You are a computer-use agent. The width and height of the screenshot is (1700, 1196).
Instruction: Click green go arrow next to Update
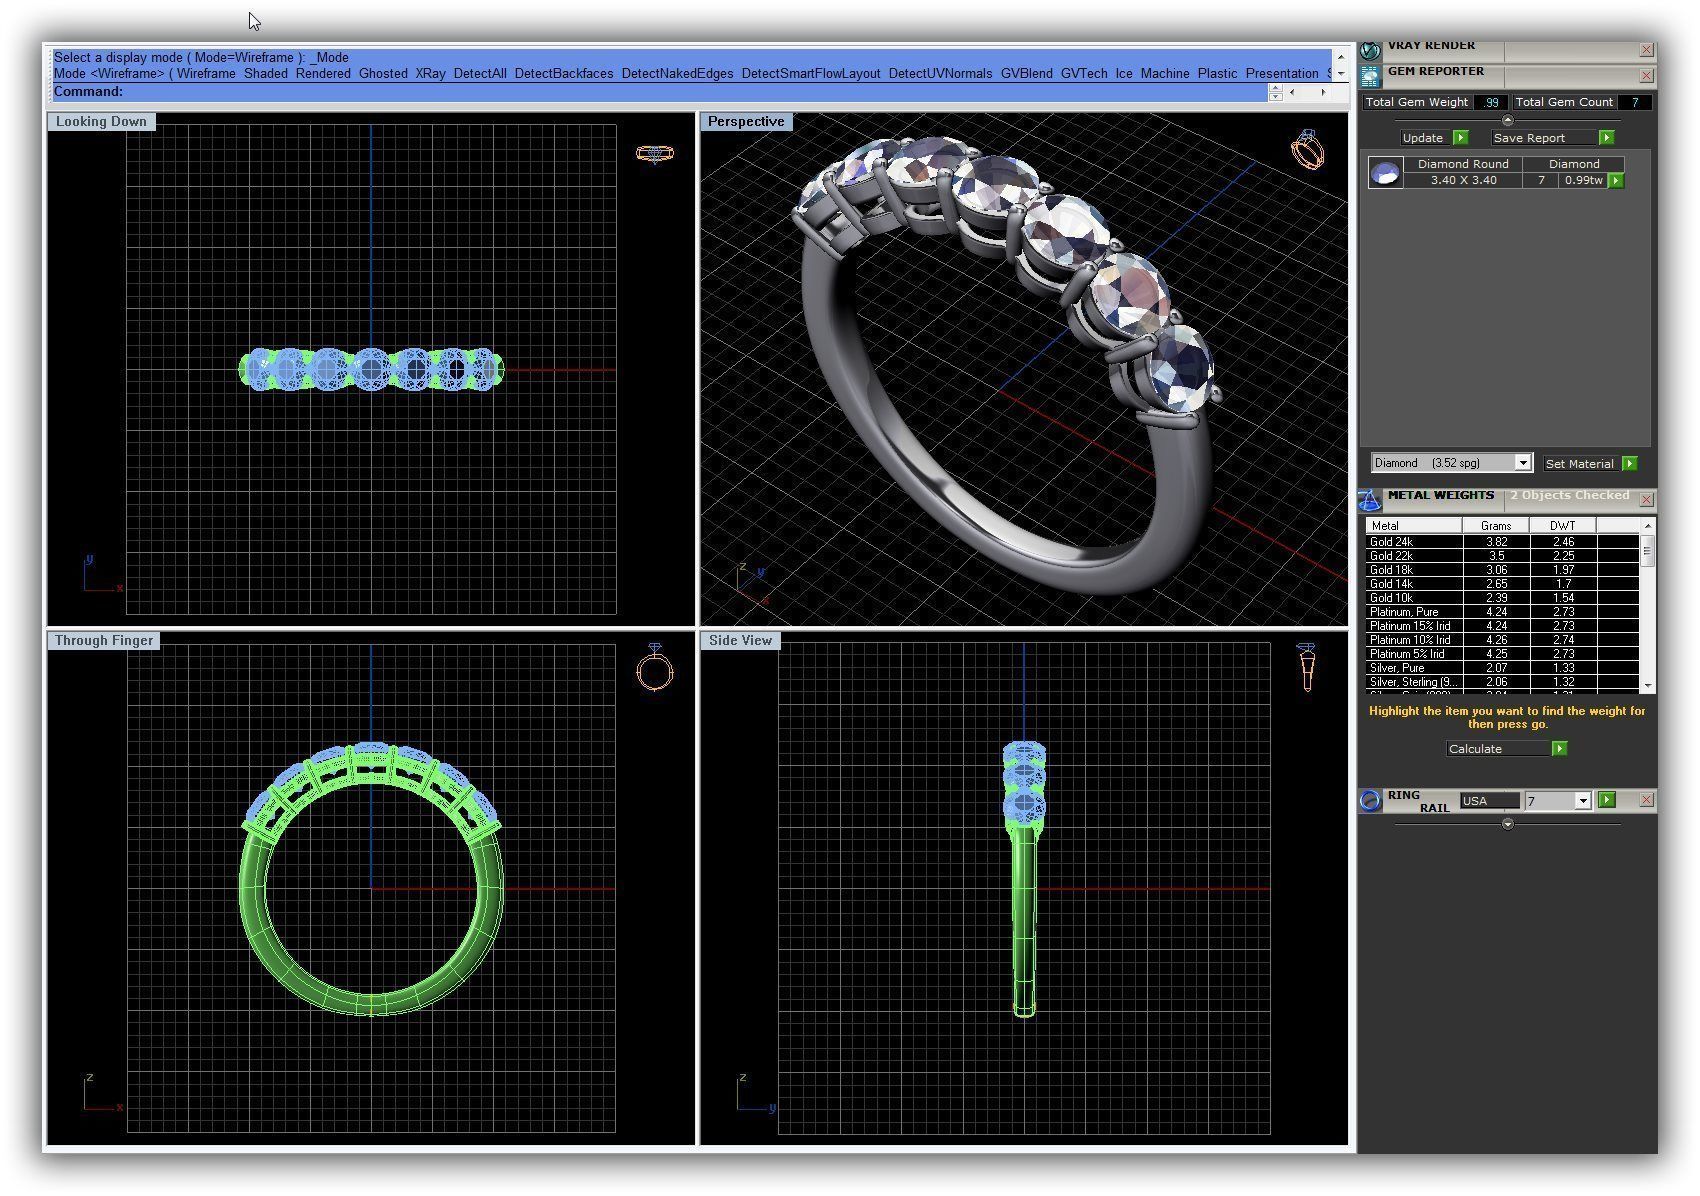tap(1460, 138)
